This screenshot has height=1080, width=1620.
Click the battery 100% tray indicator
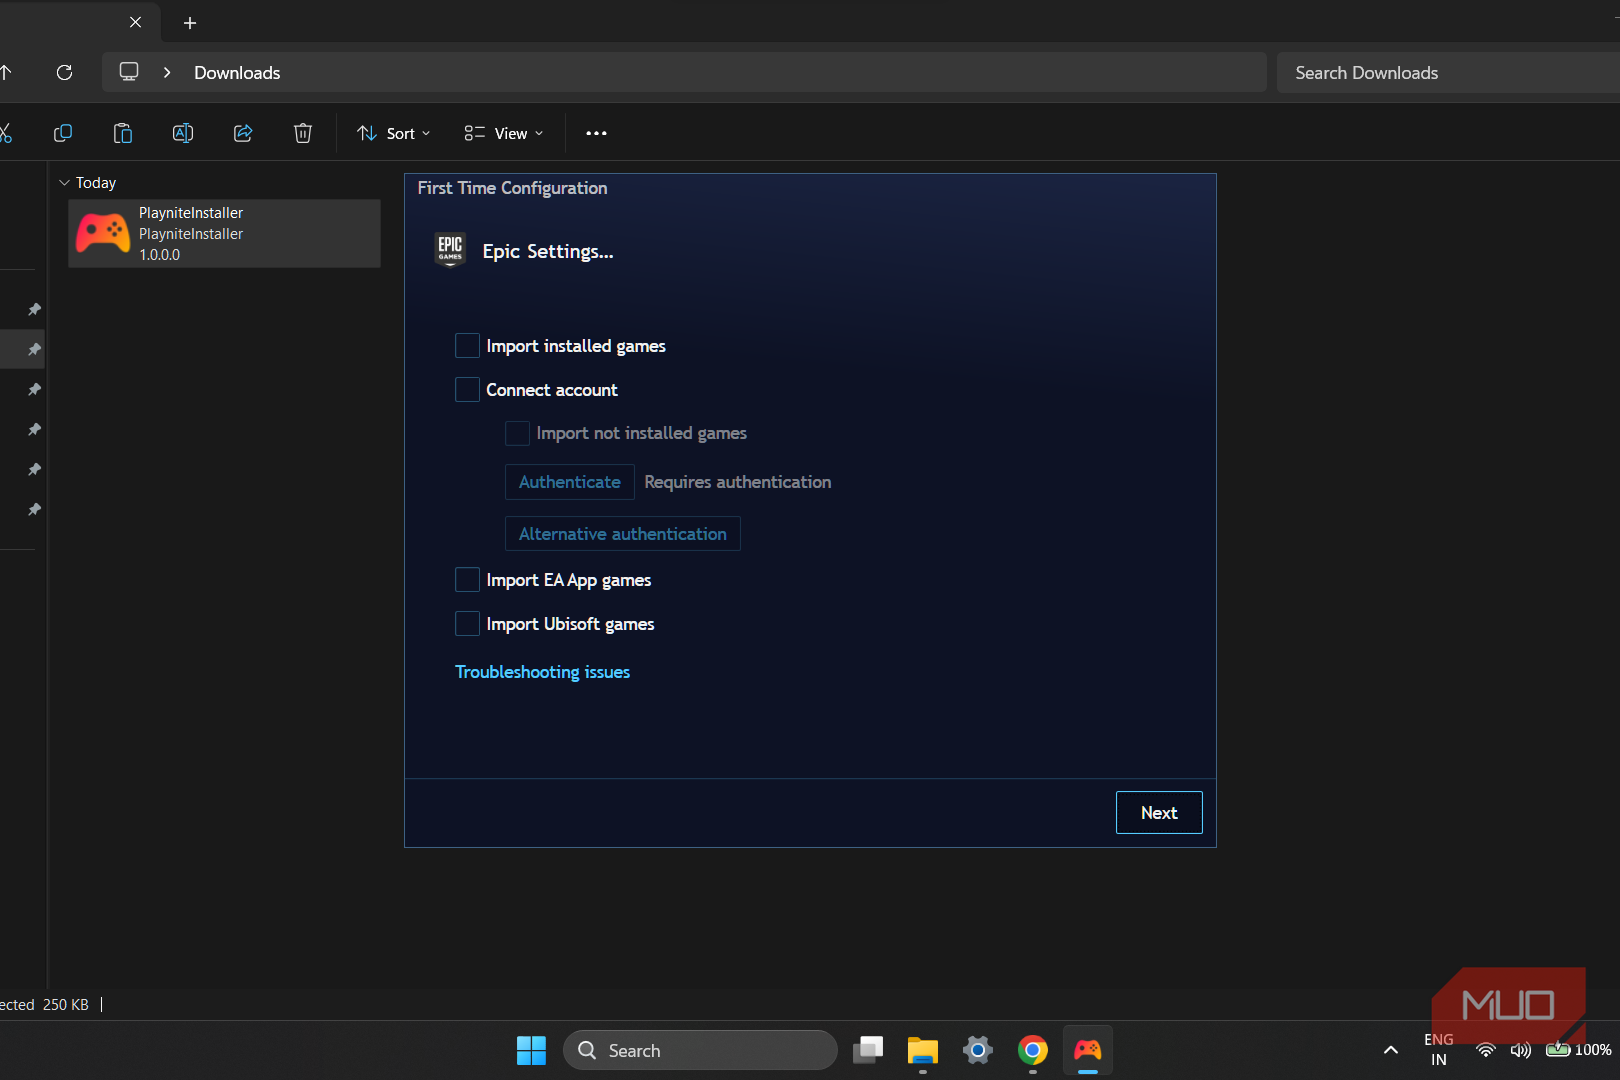(x=1579, y=1050)
